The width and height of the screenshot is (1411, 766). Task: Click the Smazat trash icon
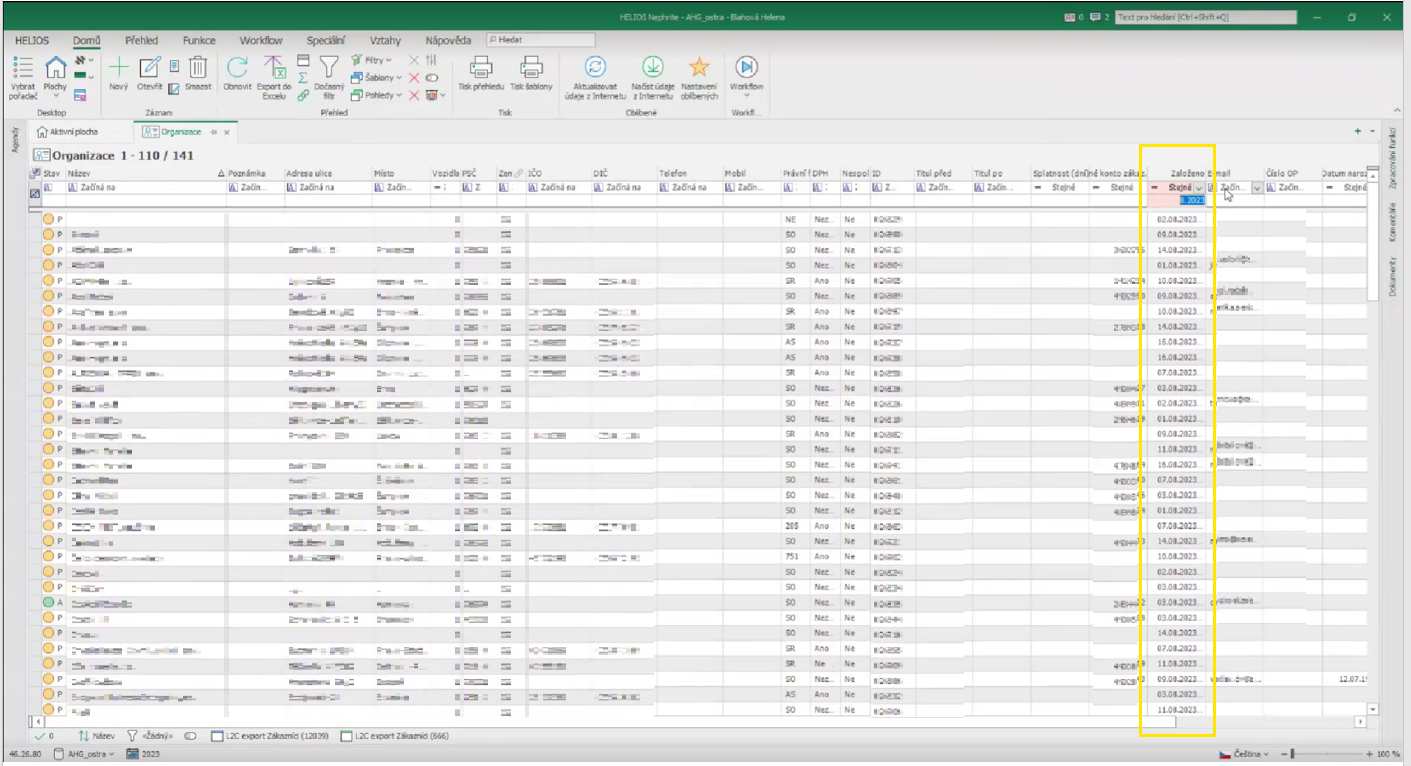tap(198, 68)
